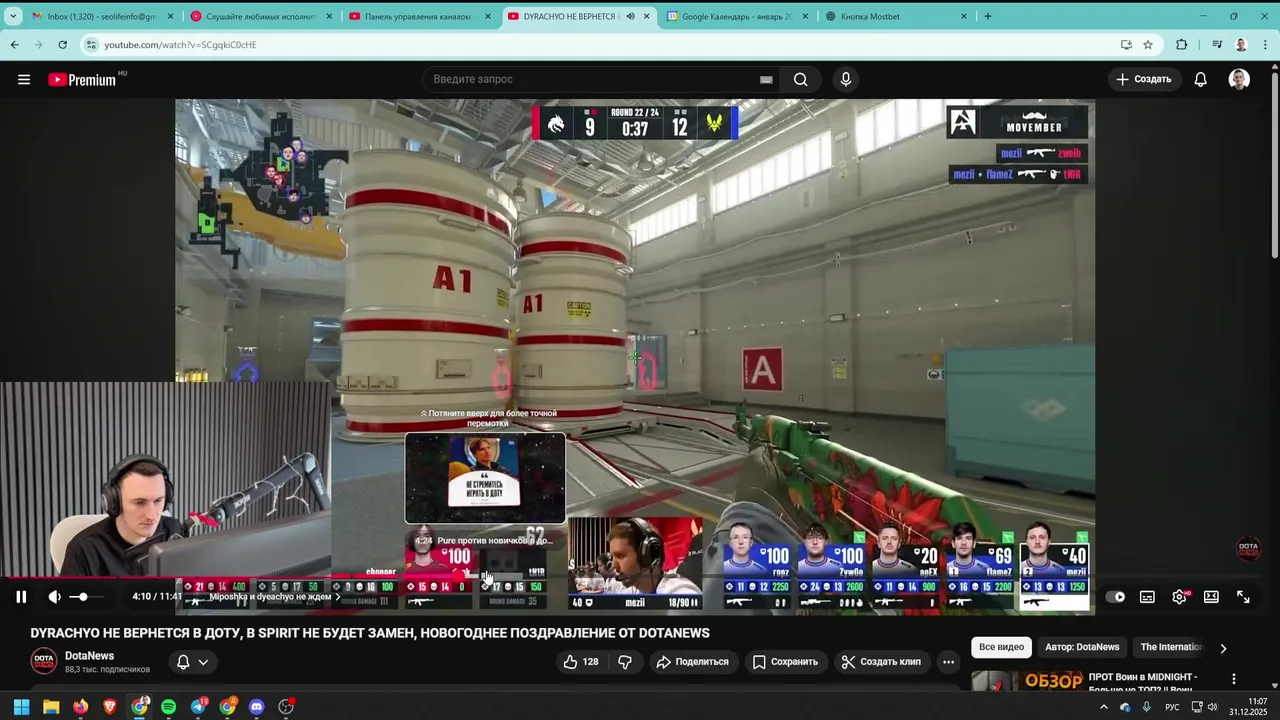Screen dimensions: 1280x720
Task: Mute the video with speaker icon
Action: [55, 597]
